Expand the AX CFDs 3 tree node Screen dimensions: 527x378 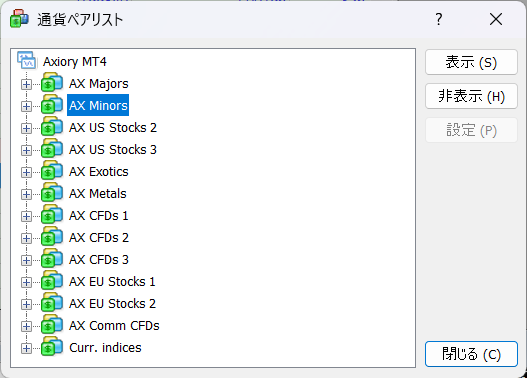coord(26,260)
